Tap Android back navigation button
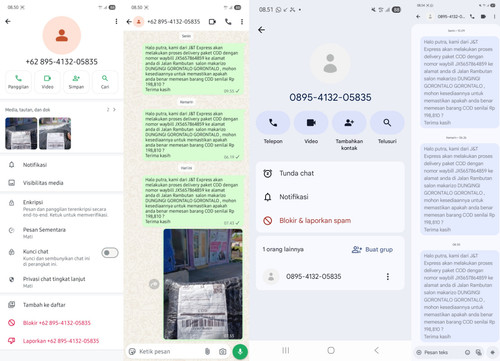The width and height of the screenshot is (500, 361). [376, 350]
